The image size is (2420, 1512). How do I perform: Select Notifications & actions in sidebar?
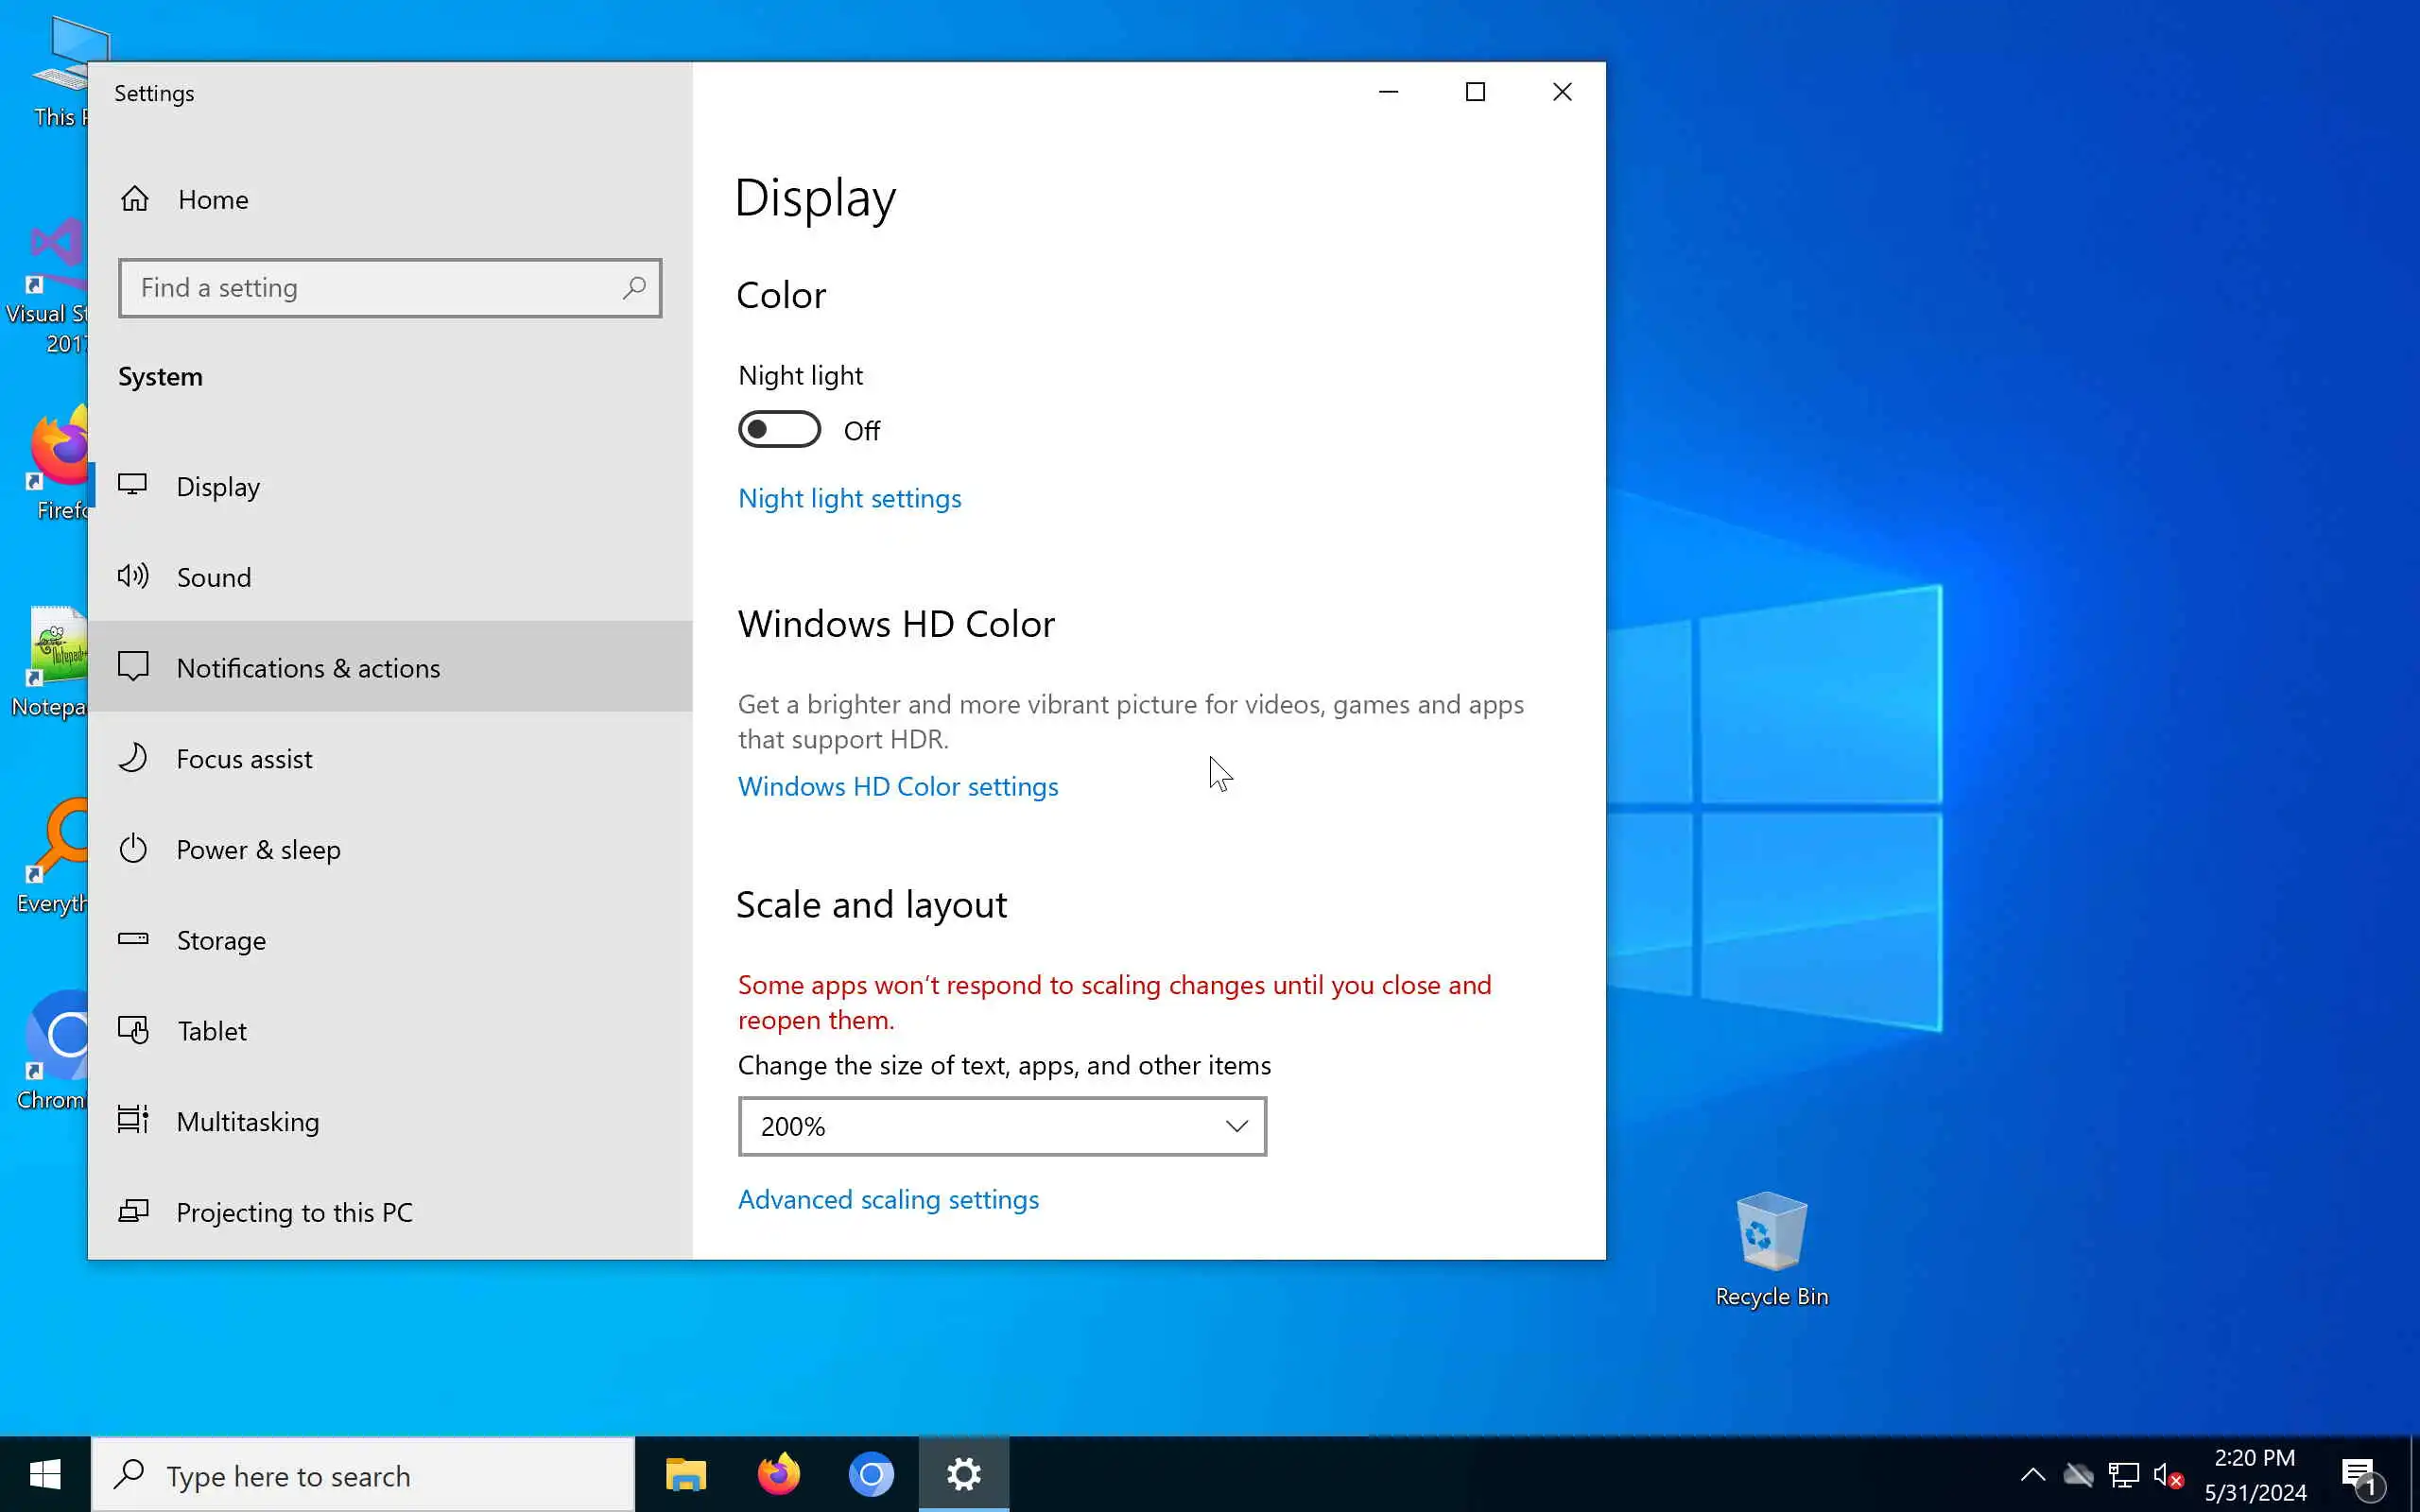(308, 667)
